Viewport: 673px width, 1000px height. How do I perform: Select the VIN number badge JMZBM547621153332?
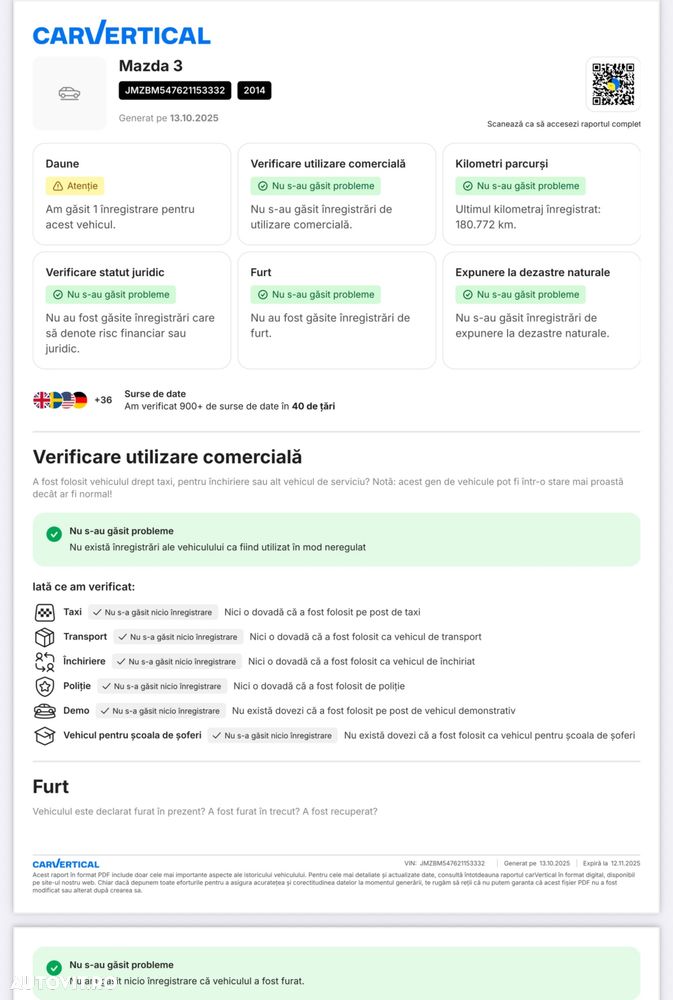[x=175, y=90]
